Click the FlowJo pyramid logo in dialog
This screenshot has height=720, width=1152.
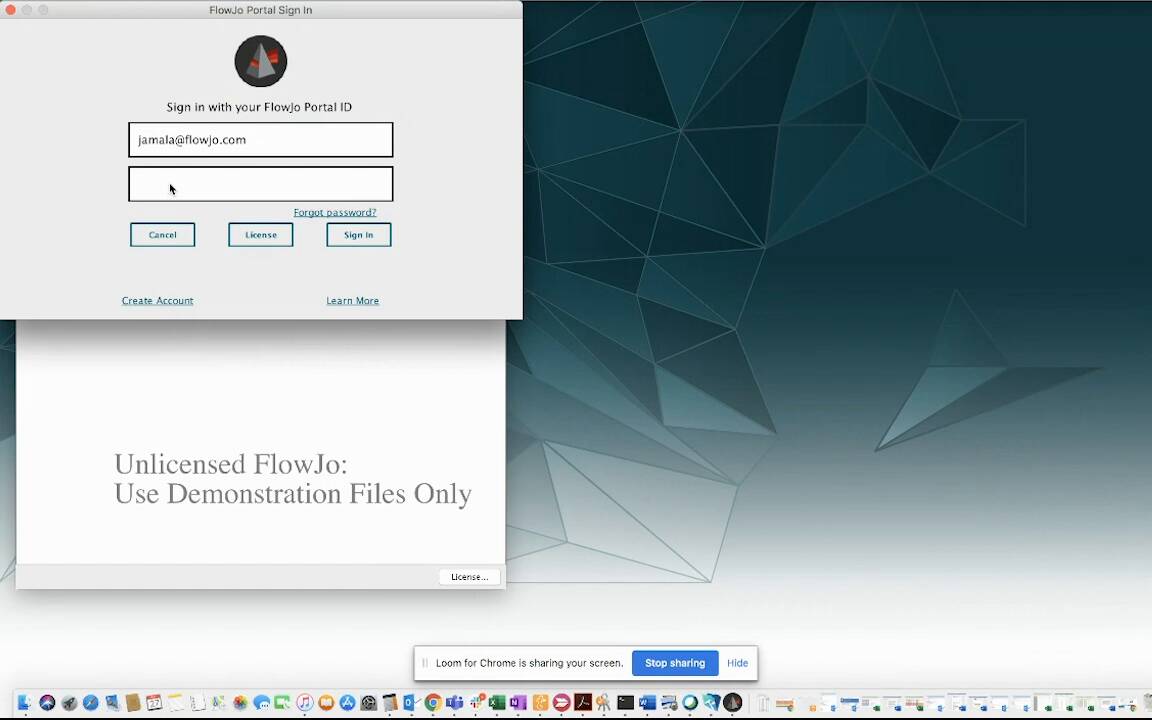point(261,61)
